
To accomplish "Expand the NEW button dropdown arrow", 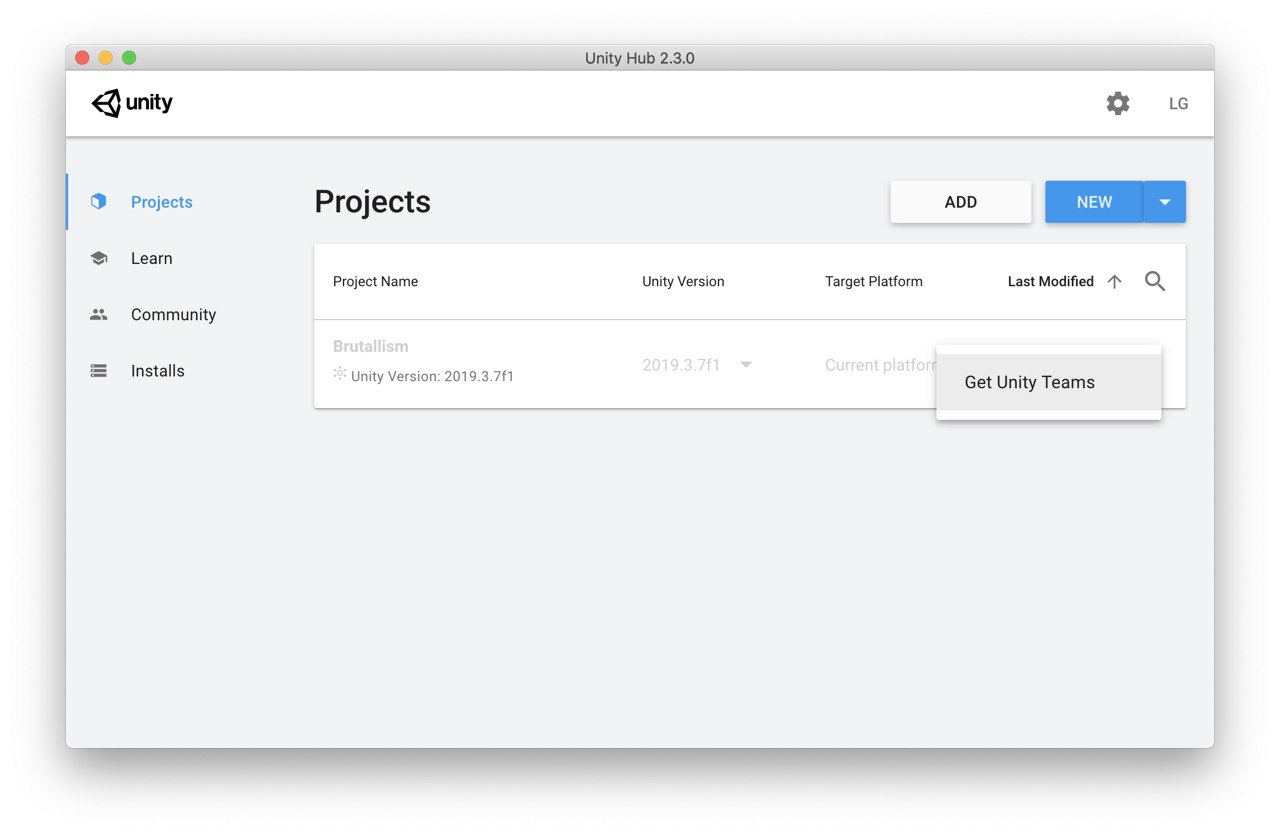I will coord(1165,202).
